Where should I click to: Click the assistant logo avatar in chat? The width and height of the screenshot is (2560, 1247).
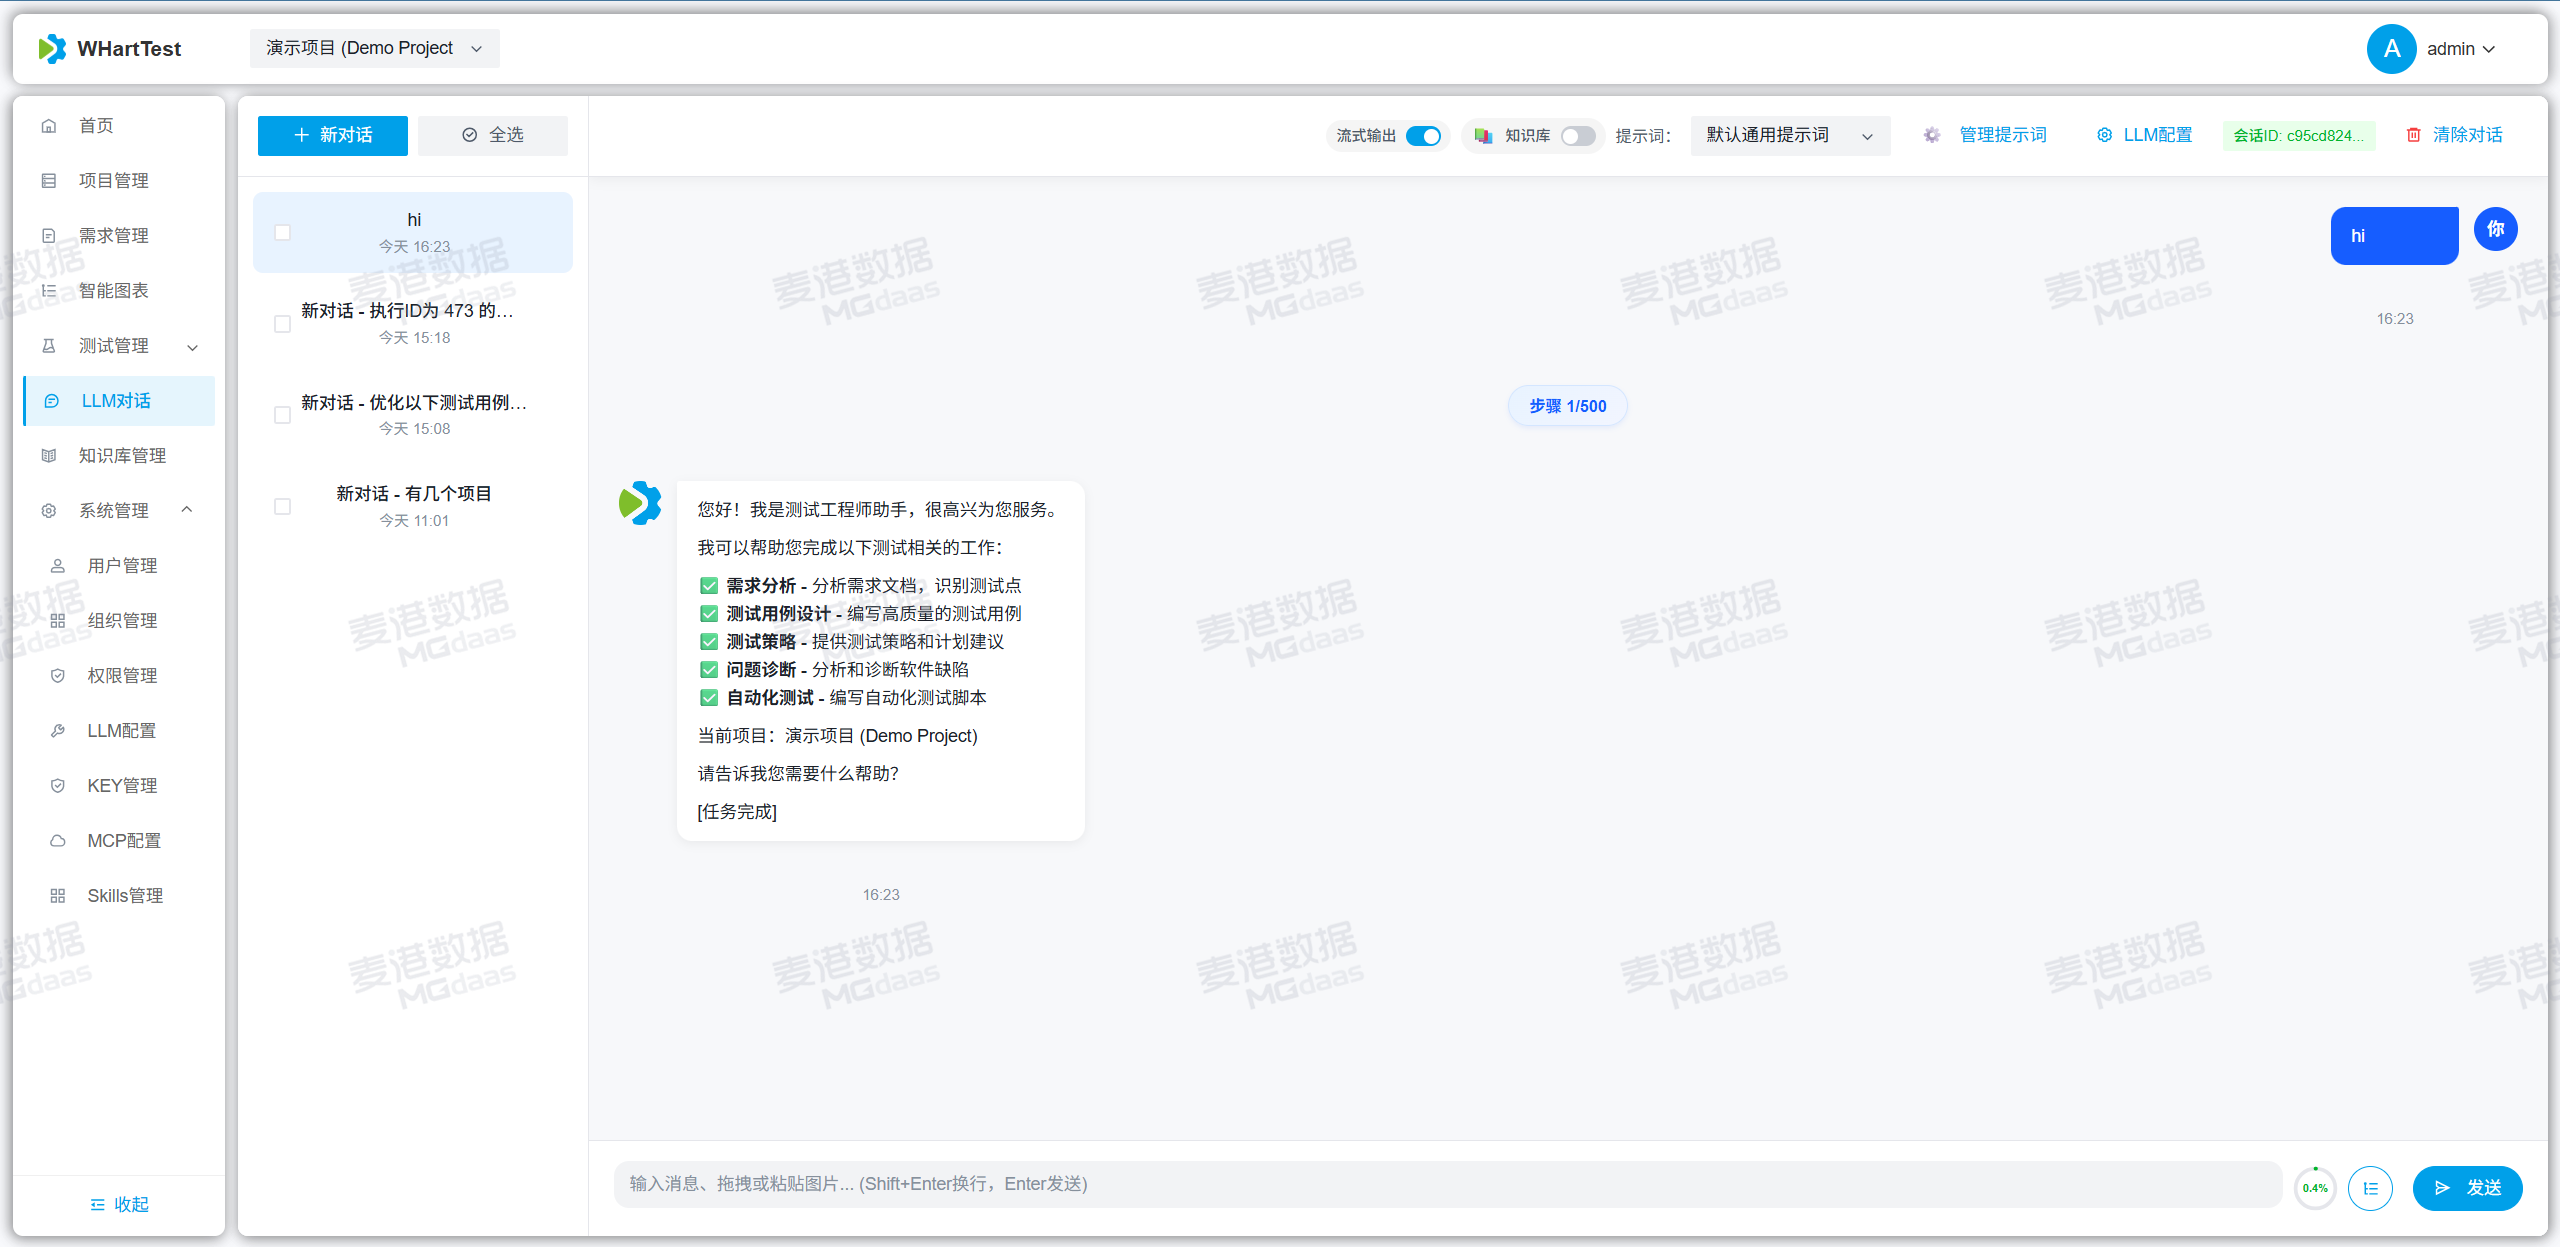[641, 503]
